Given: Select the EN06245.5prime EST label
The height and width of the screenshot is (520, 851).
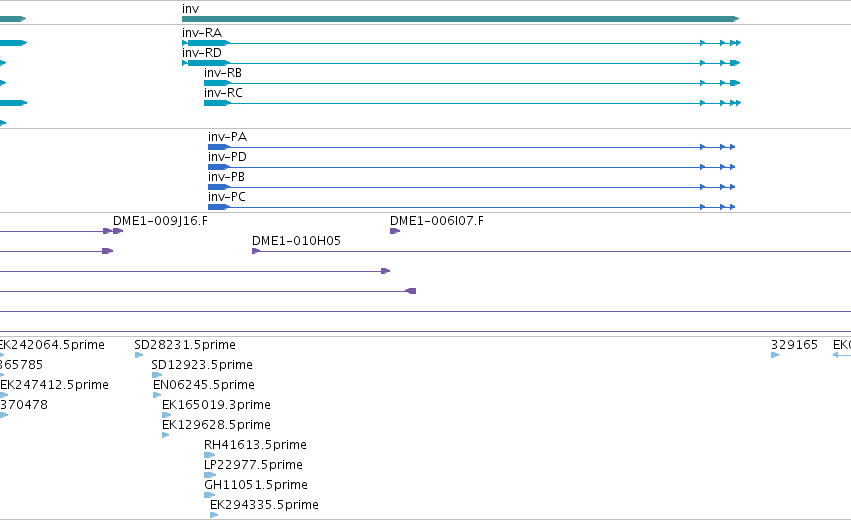Looking at the screenshot, I should click(204, 385).
